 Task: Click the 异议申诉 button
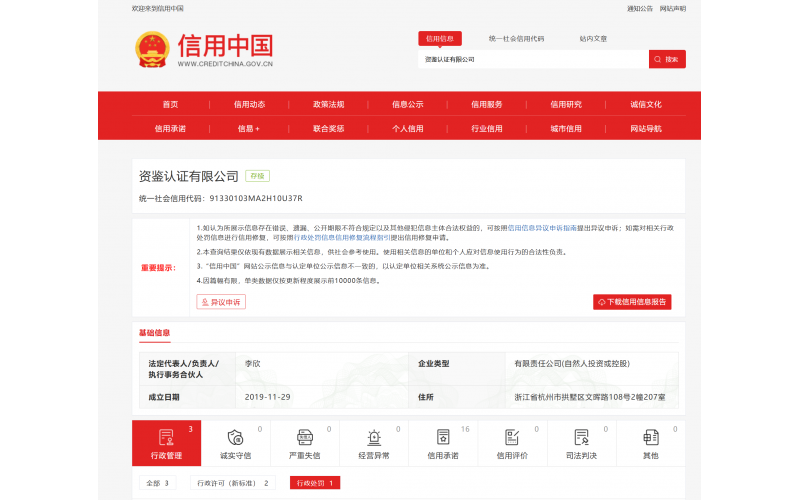(221, 302)
